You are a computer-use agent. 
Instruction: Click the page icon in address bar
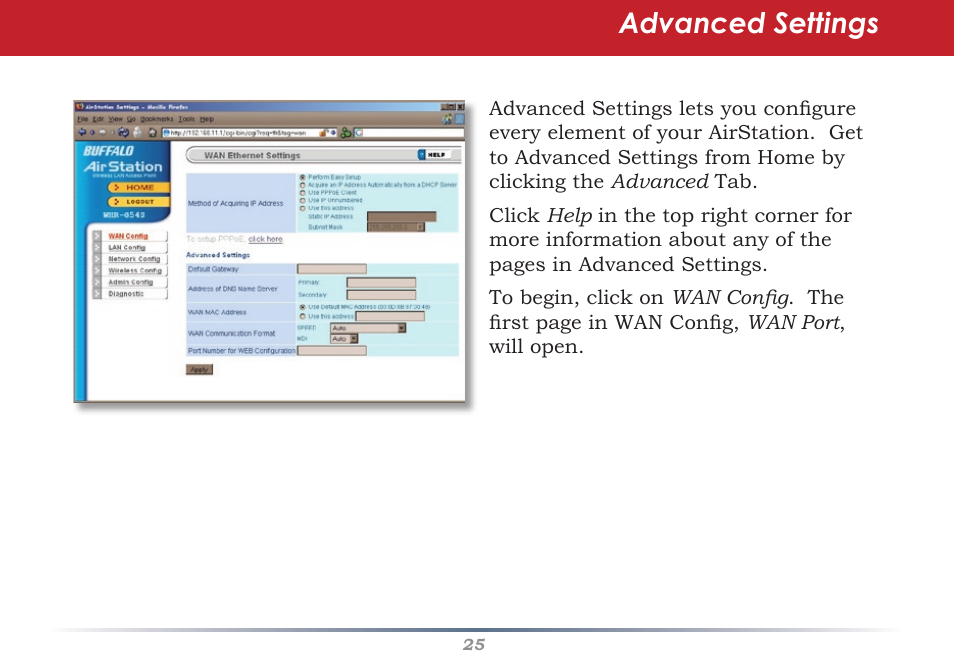(167, 132)
